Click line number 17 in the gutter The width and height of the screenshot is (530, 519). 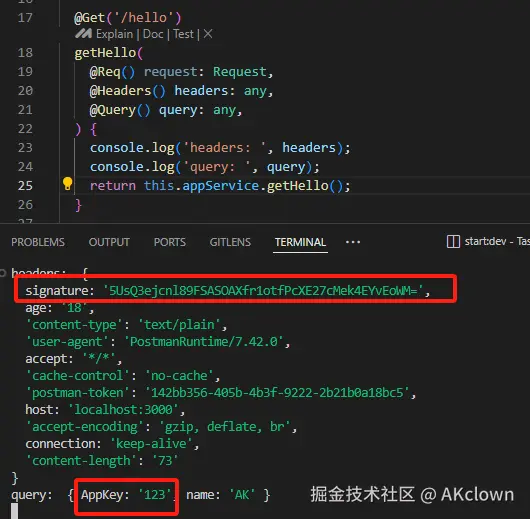(x=25, y=17)
